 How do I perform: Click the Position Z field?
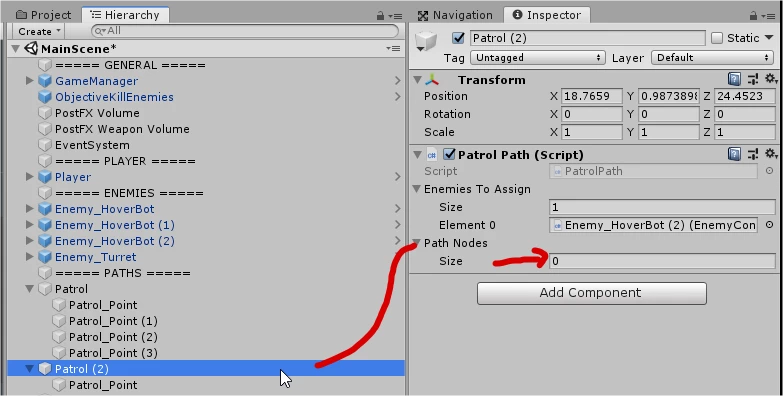point(745,96)
